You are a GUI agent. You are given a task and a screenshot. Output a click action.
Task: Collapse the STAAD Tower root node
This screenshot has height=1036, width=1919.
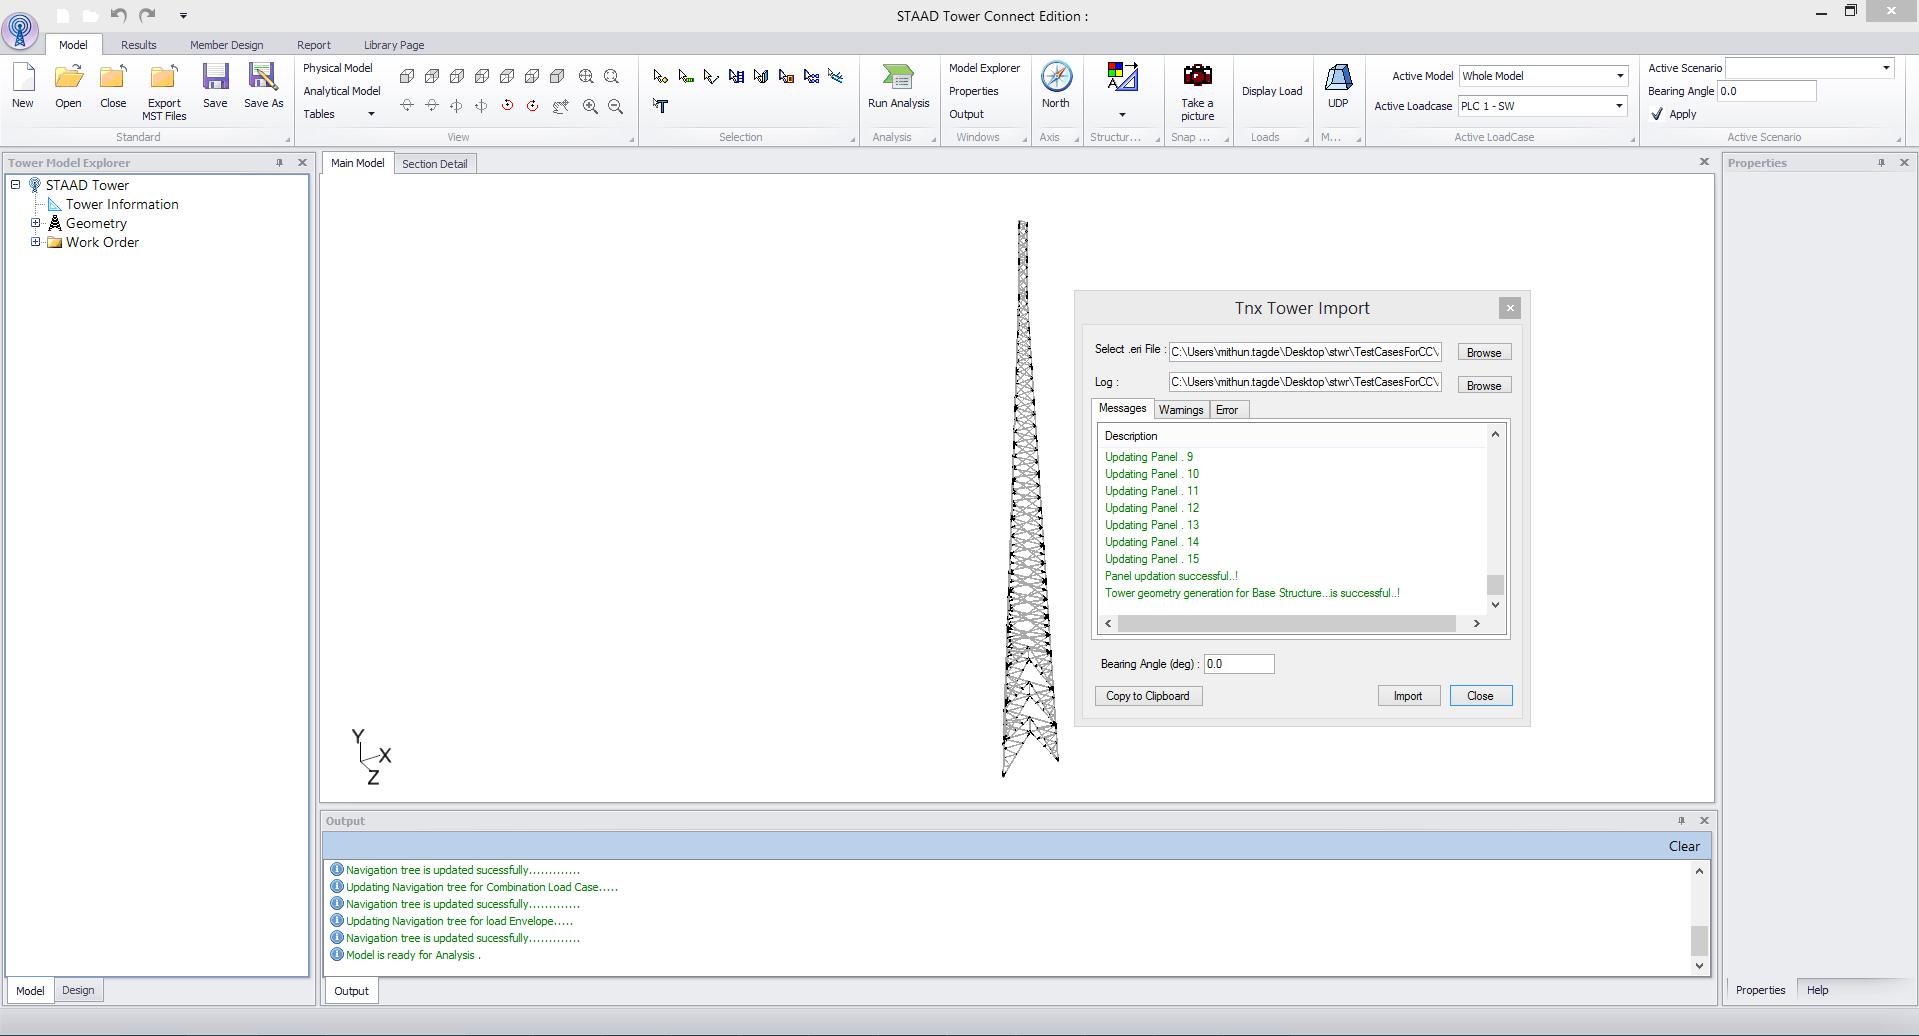(x=16, y=185)
